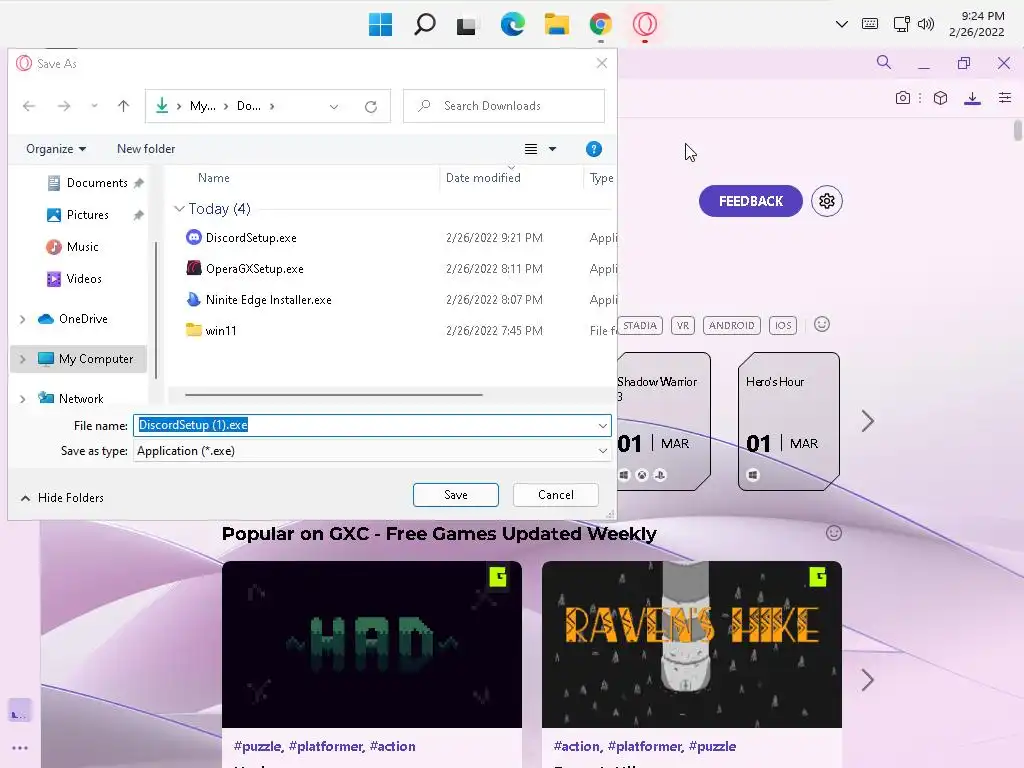The width and height of the screenshot is (1024, 768).
Task: Sort files by Name column
Action: [214, 178]
